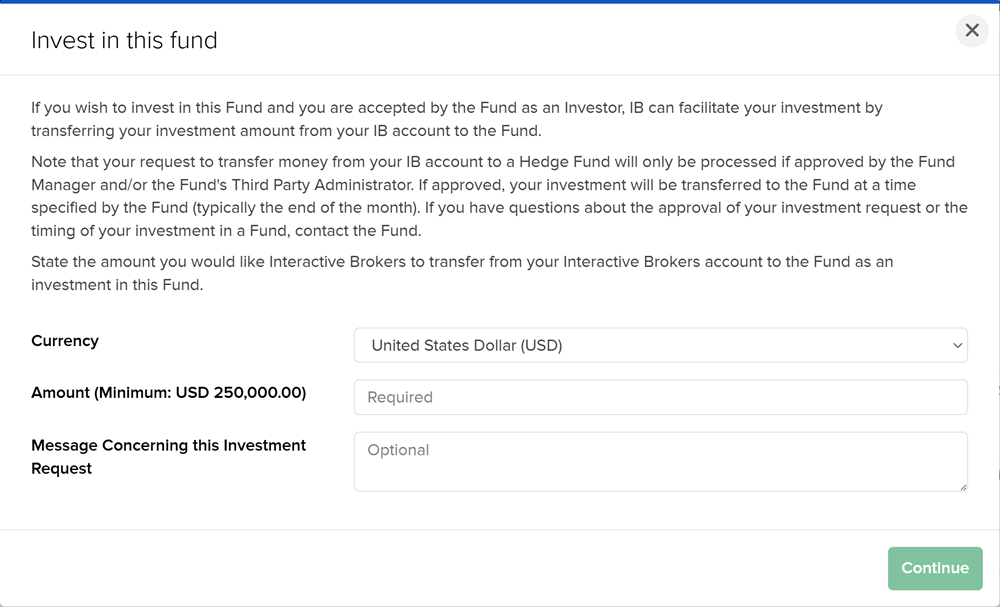Click the Message Concerning this Investment Request label
Screen dimensions: 1000x607
click(168, 457)
